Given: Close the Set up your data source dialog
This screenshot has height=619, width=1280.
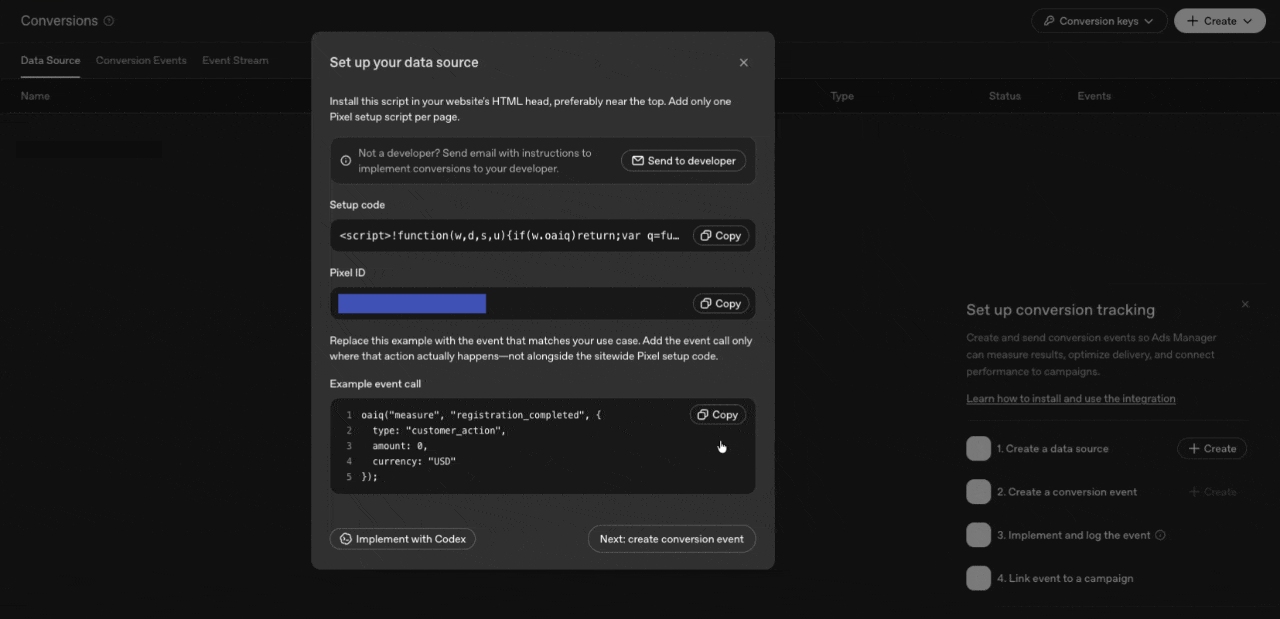Looking at the screenshot, I should coord(743,62).
